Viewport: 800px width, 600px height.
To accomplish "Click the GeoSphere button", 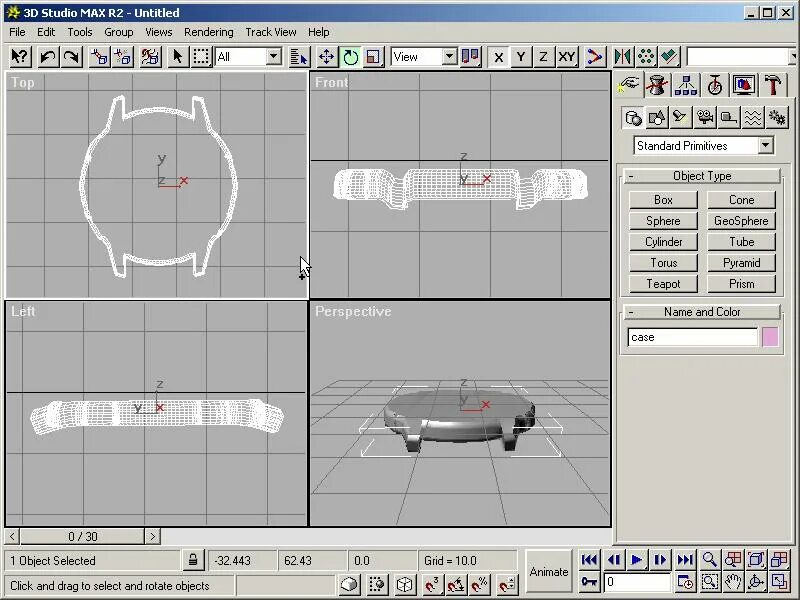I will [x=741, y=220].
